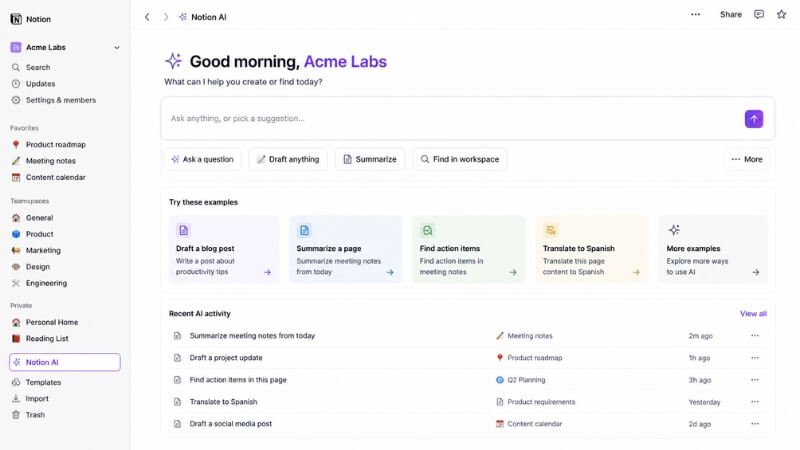Click Notion AI breadcrumb title
Screen dimensions: 800x450
point(208,17)
